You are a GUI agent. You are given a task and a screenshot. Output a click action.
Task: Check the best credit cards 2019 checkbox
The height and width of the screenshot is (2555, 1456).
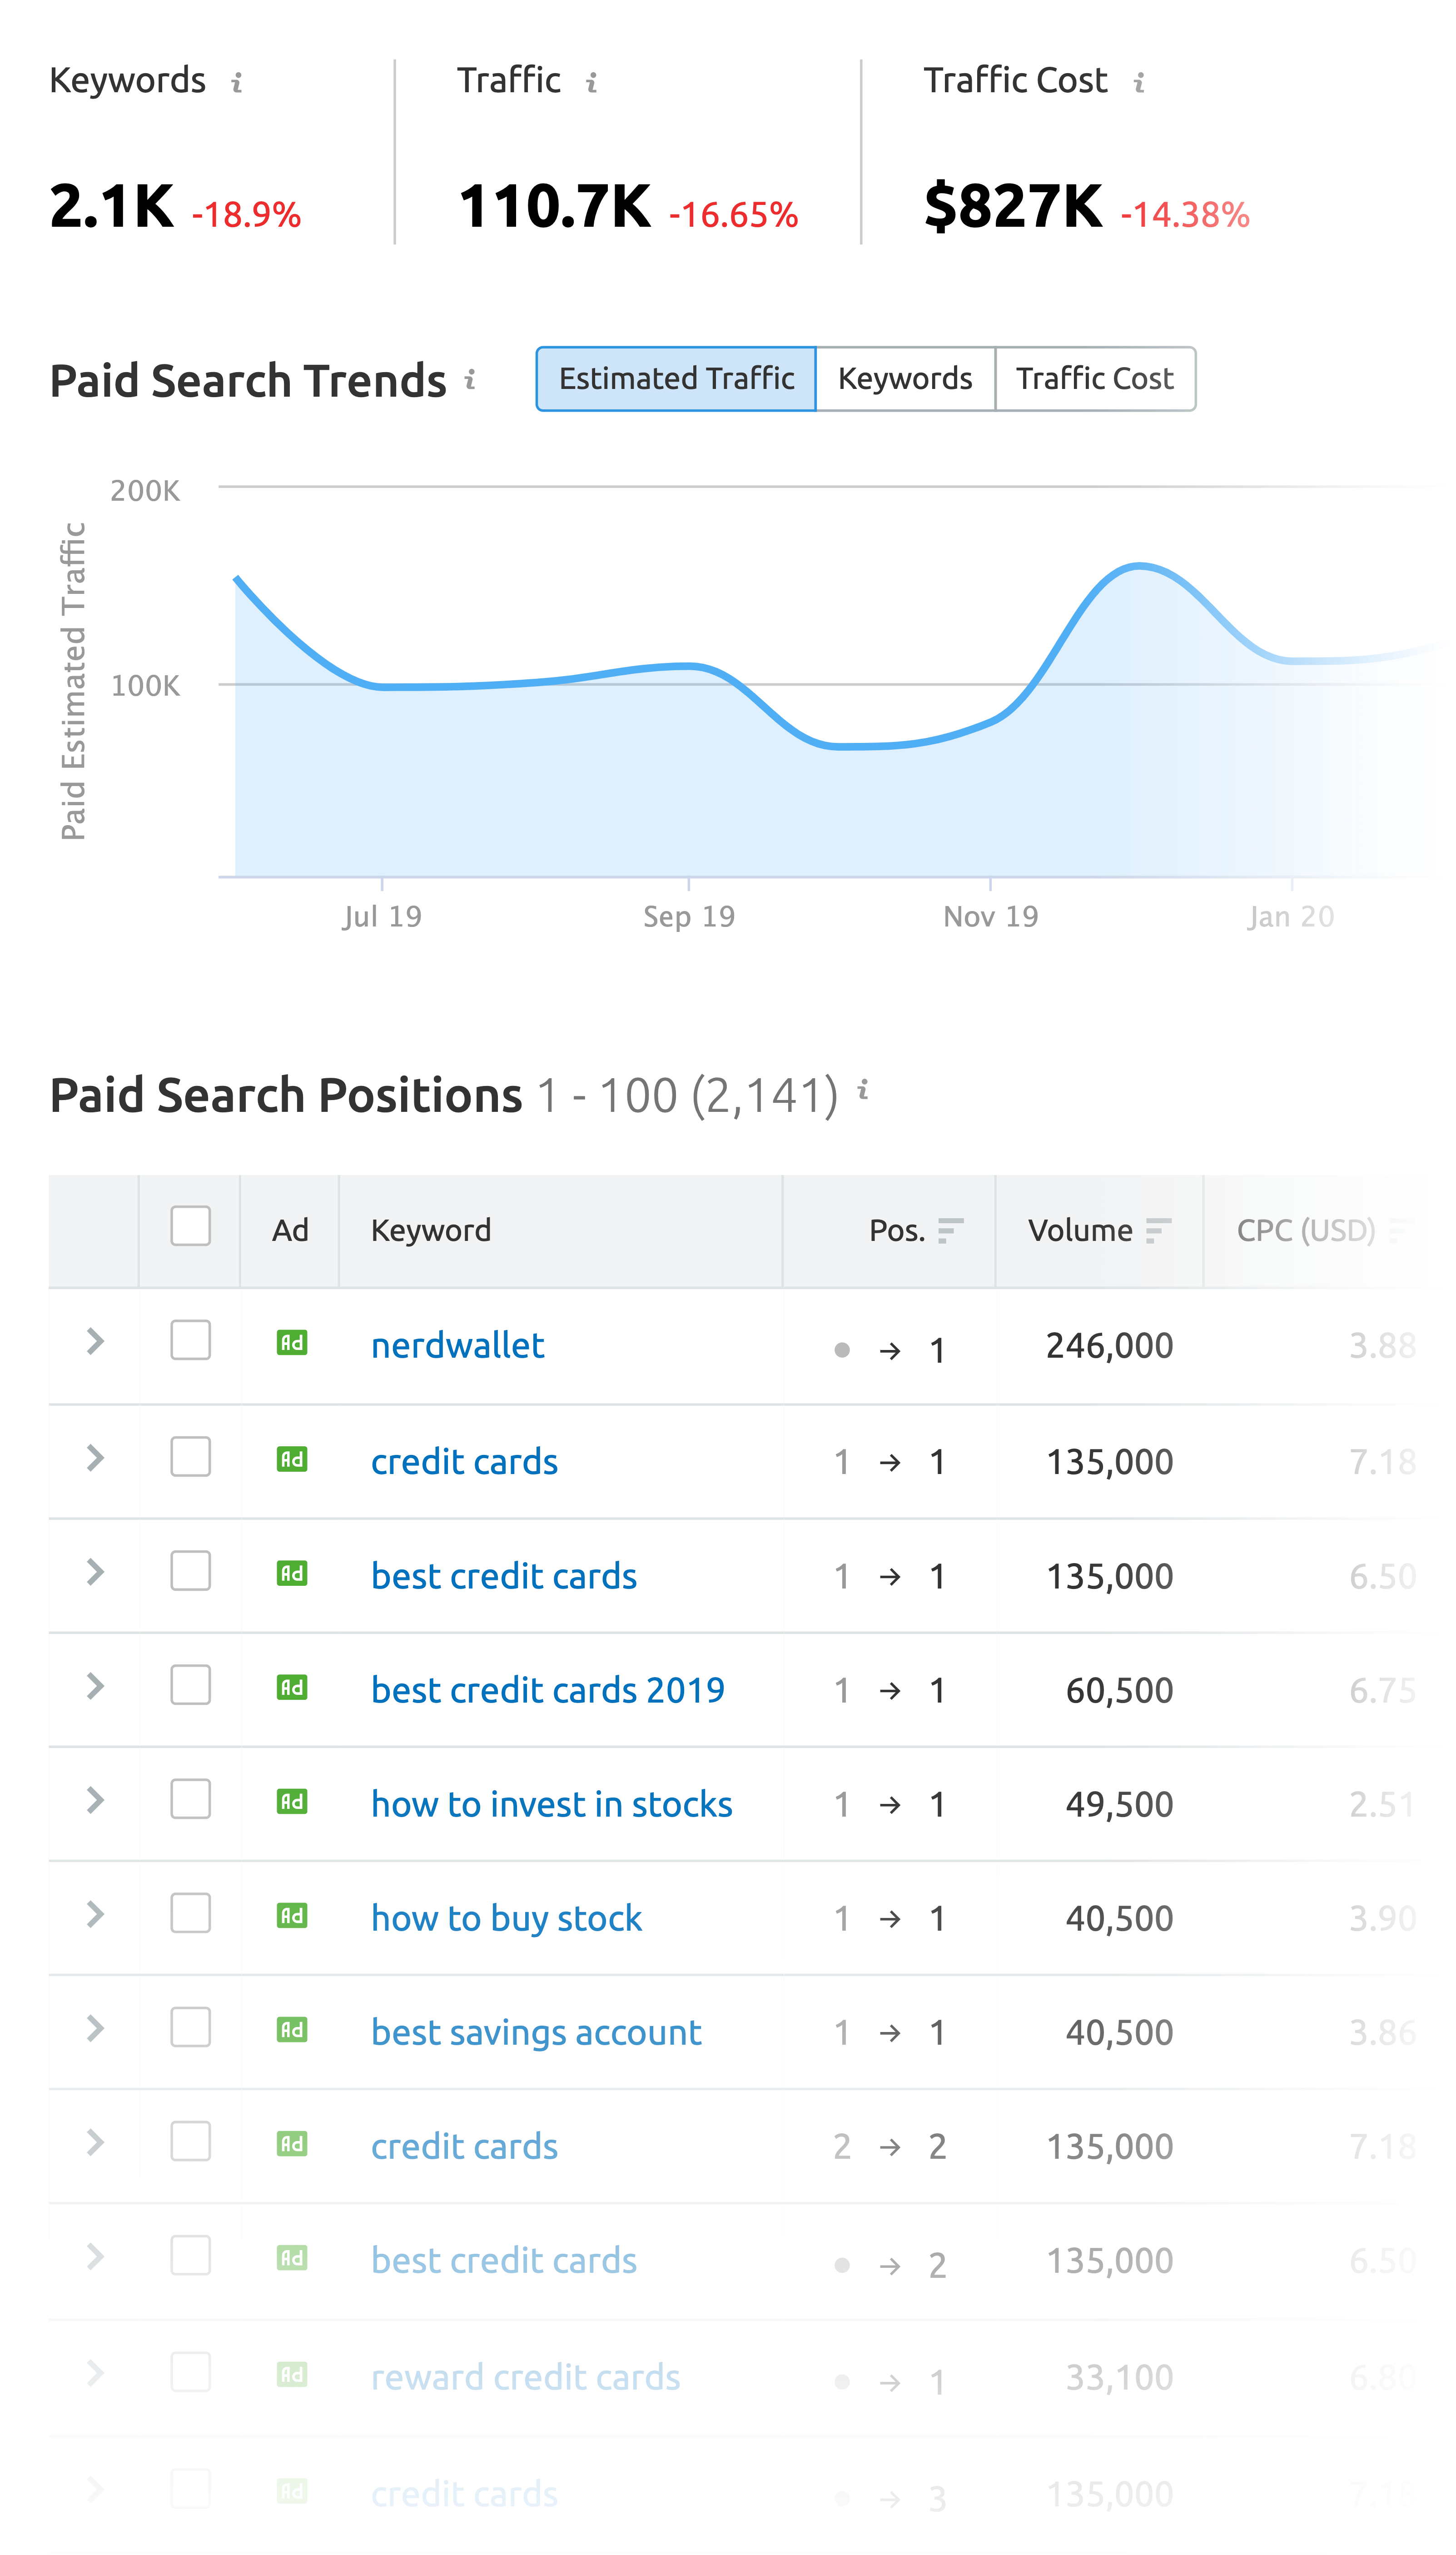pyautogui.click(x=190, y=1685)
